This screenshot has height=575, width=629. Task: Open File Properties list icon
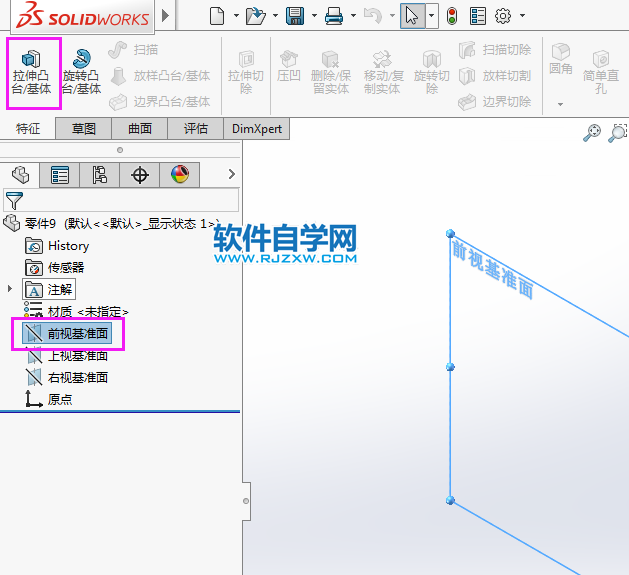pyautogui.click(x=478, y=16)
